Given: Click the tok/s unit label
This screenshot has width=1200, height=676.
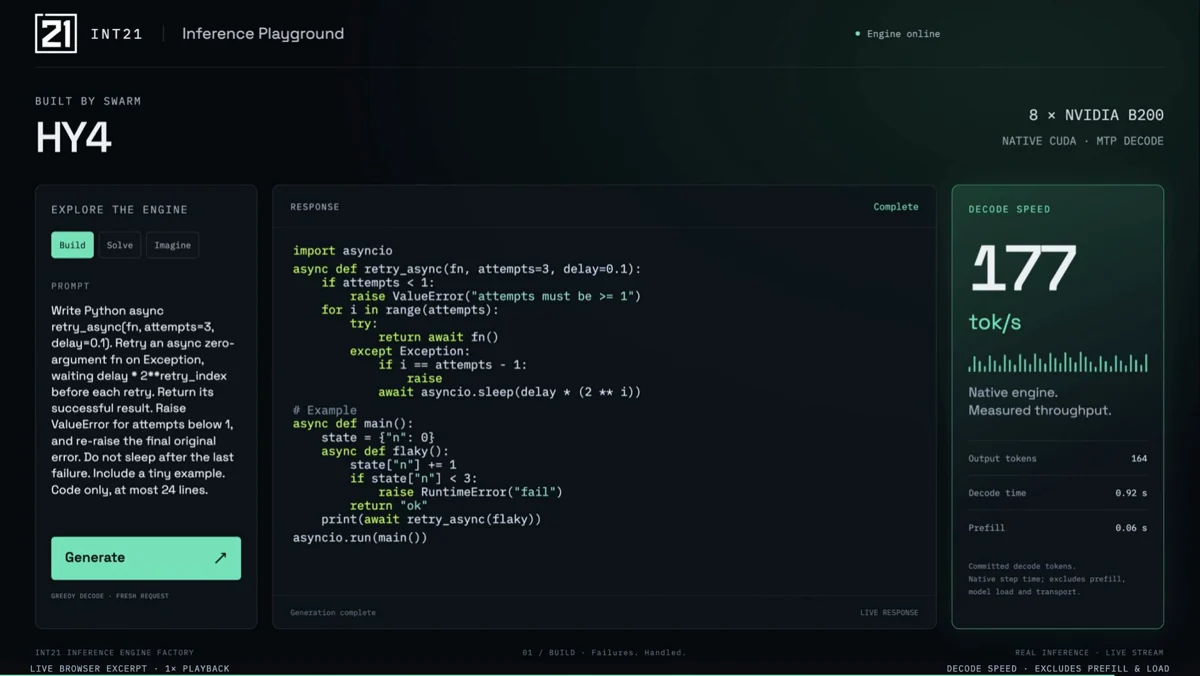Looking at the screenshot, I should click(995, 322).
